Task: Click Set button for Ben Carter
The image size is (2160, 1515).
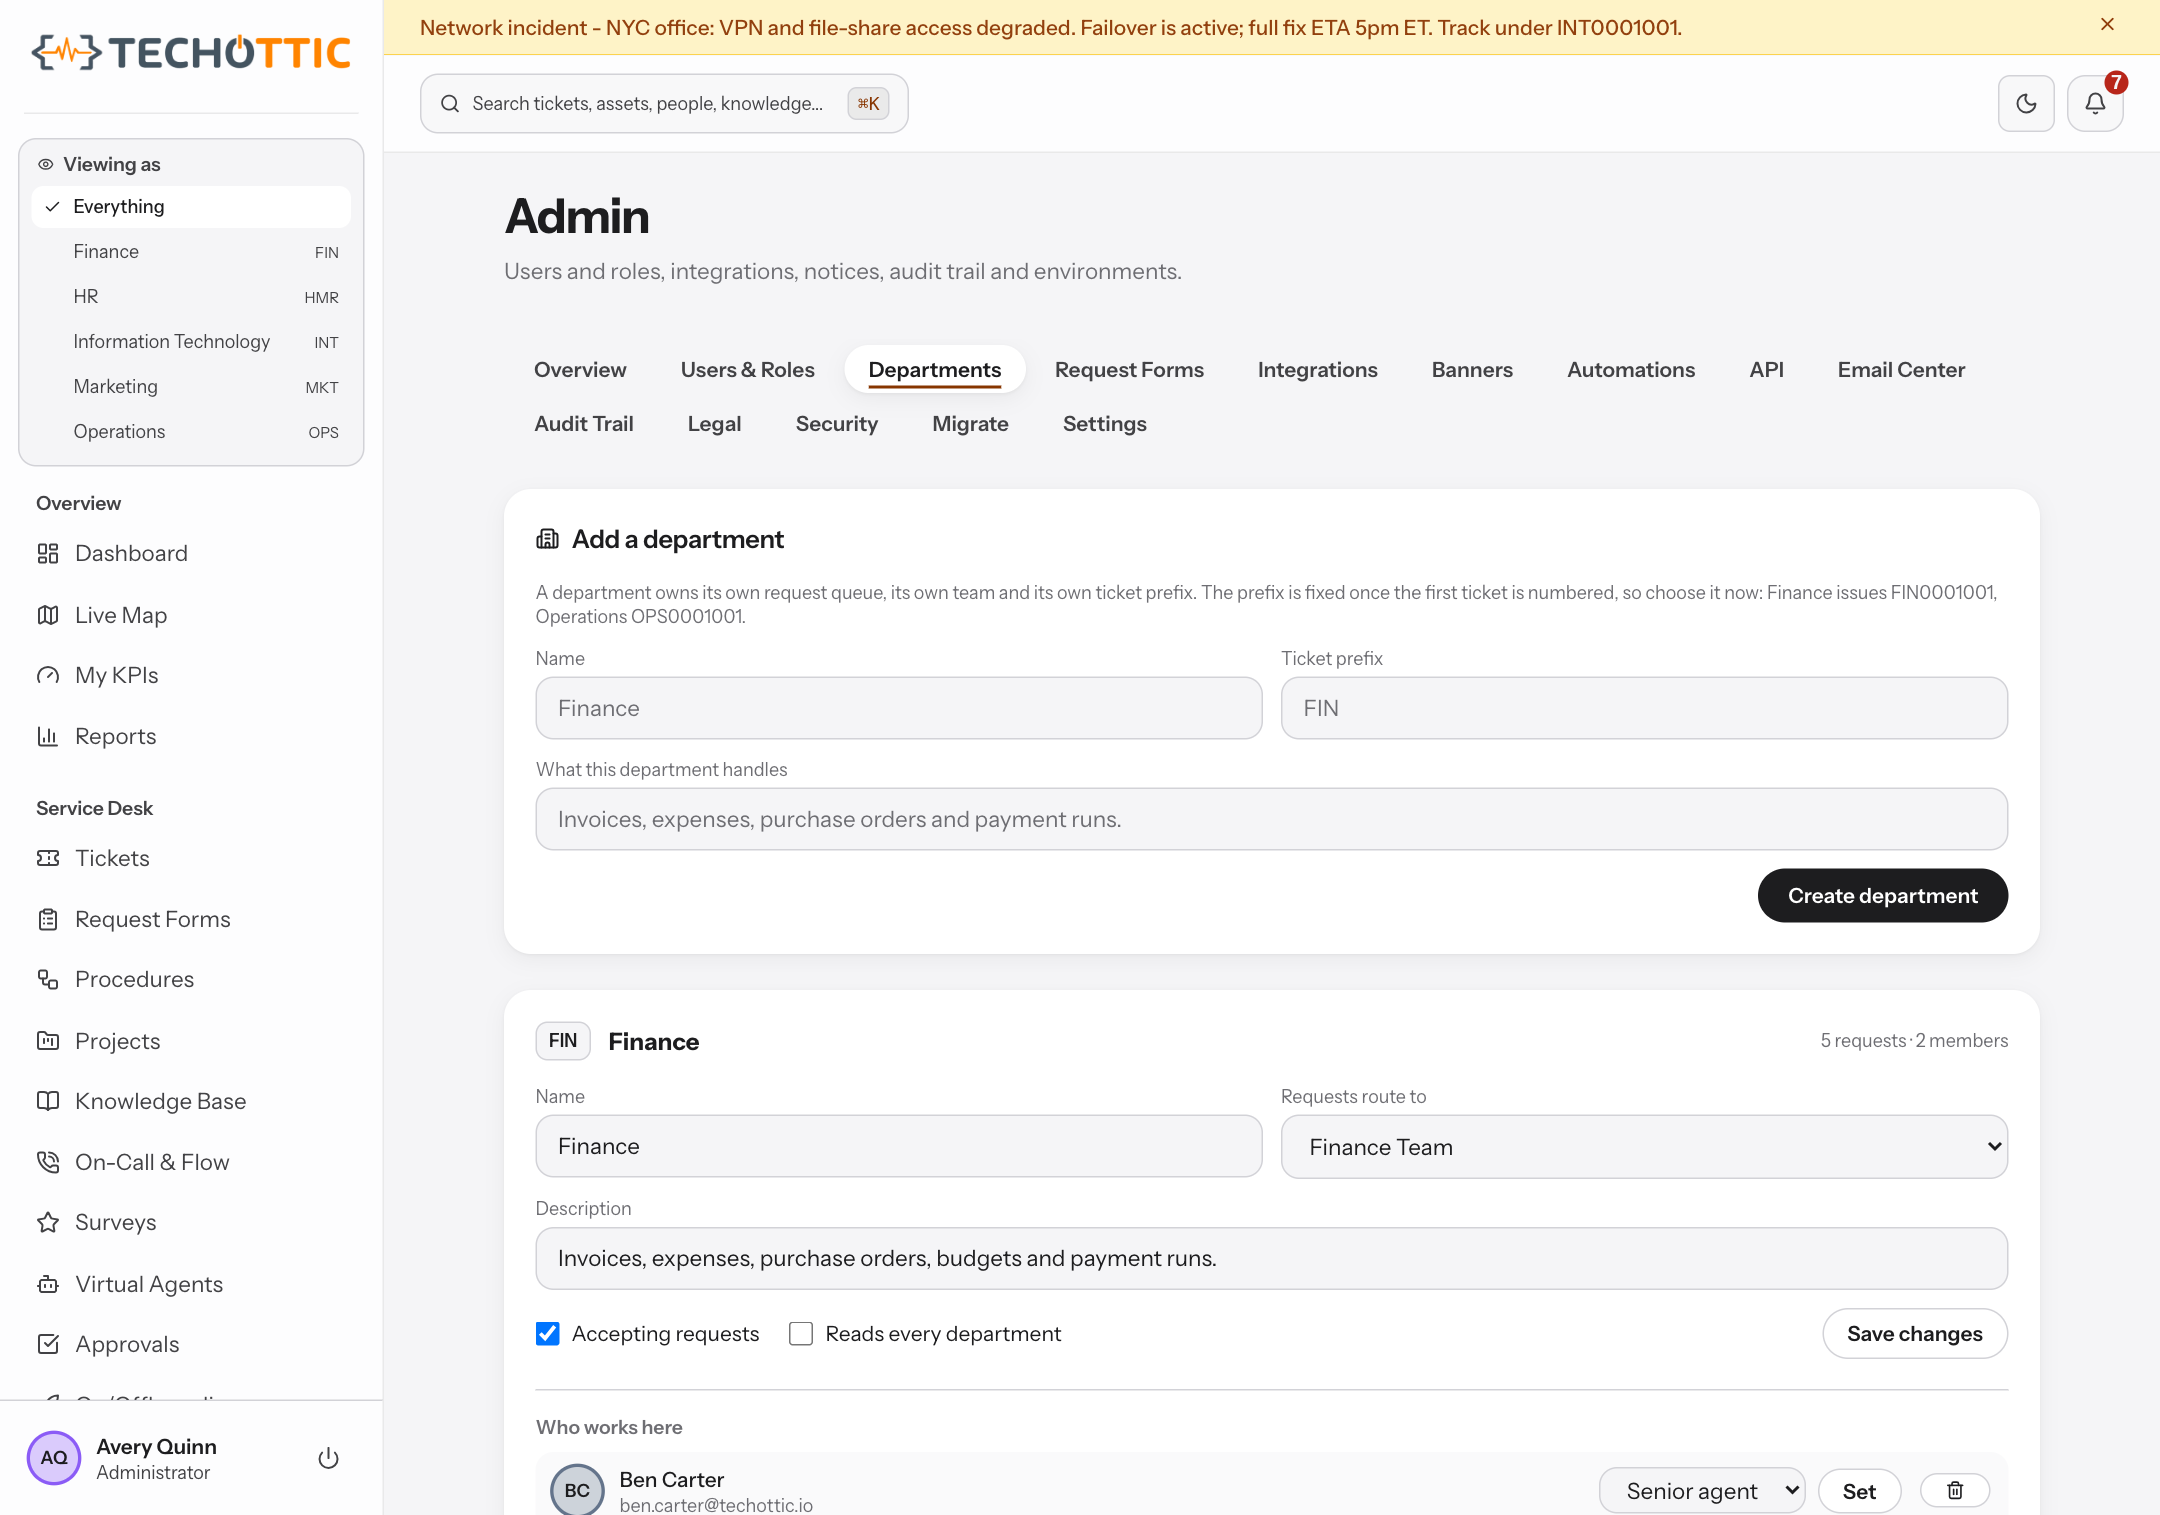Action: [x=1859, y=1491]
